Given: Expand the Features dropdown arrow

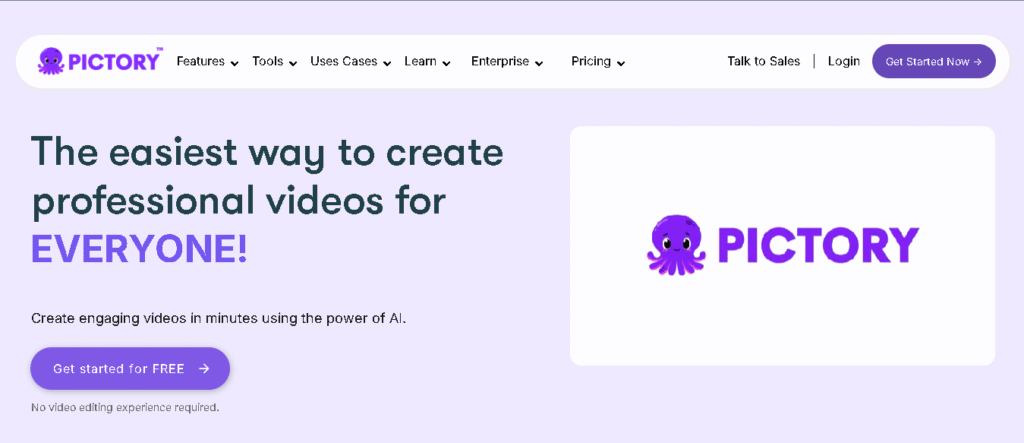Looking at the screenshot, I should (234, 63).
